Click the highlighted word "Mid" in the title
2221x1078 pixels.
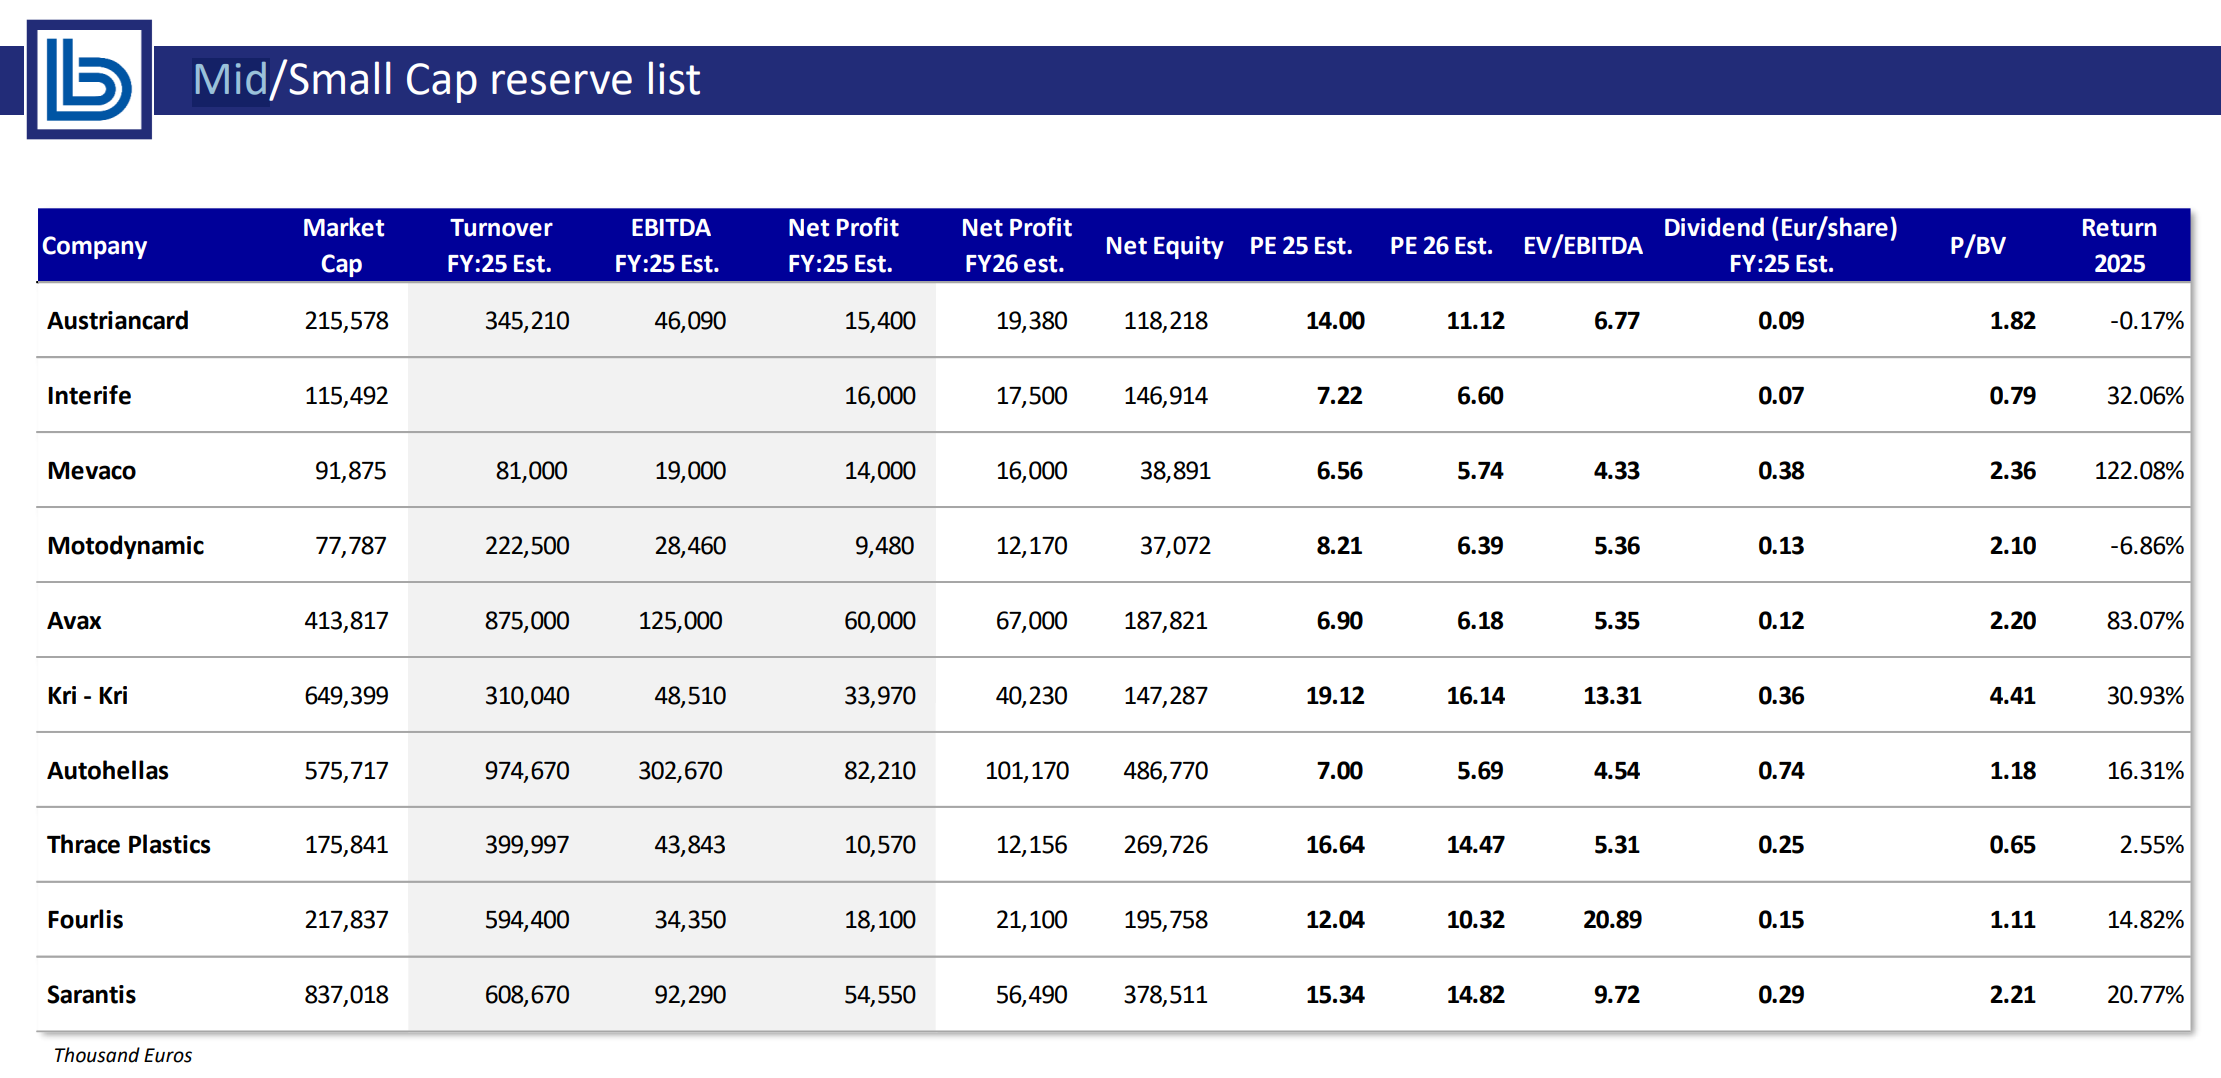[x=230, y=80]
